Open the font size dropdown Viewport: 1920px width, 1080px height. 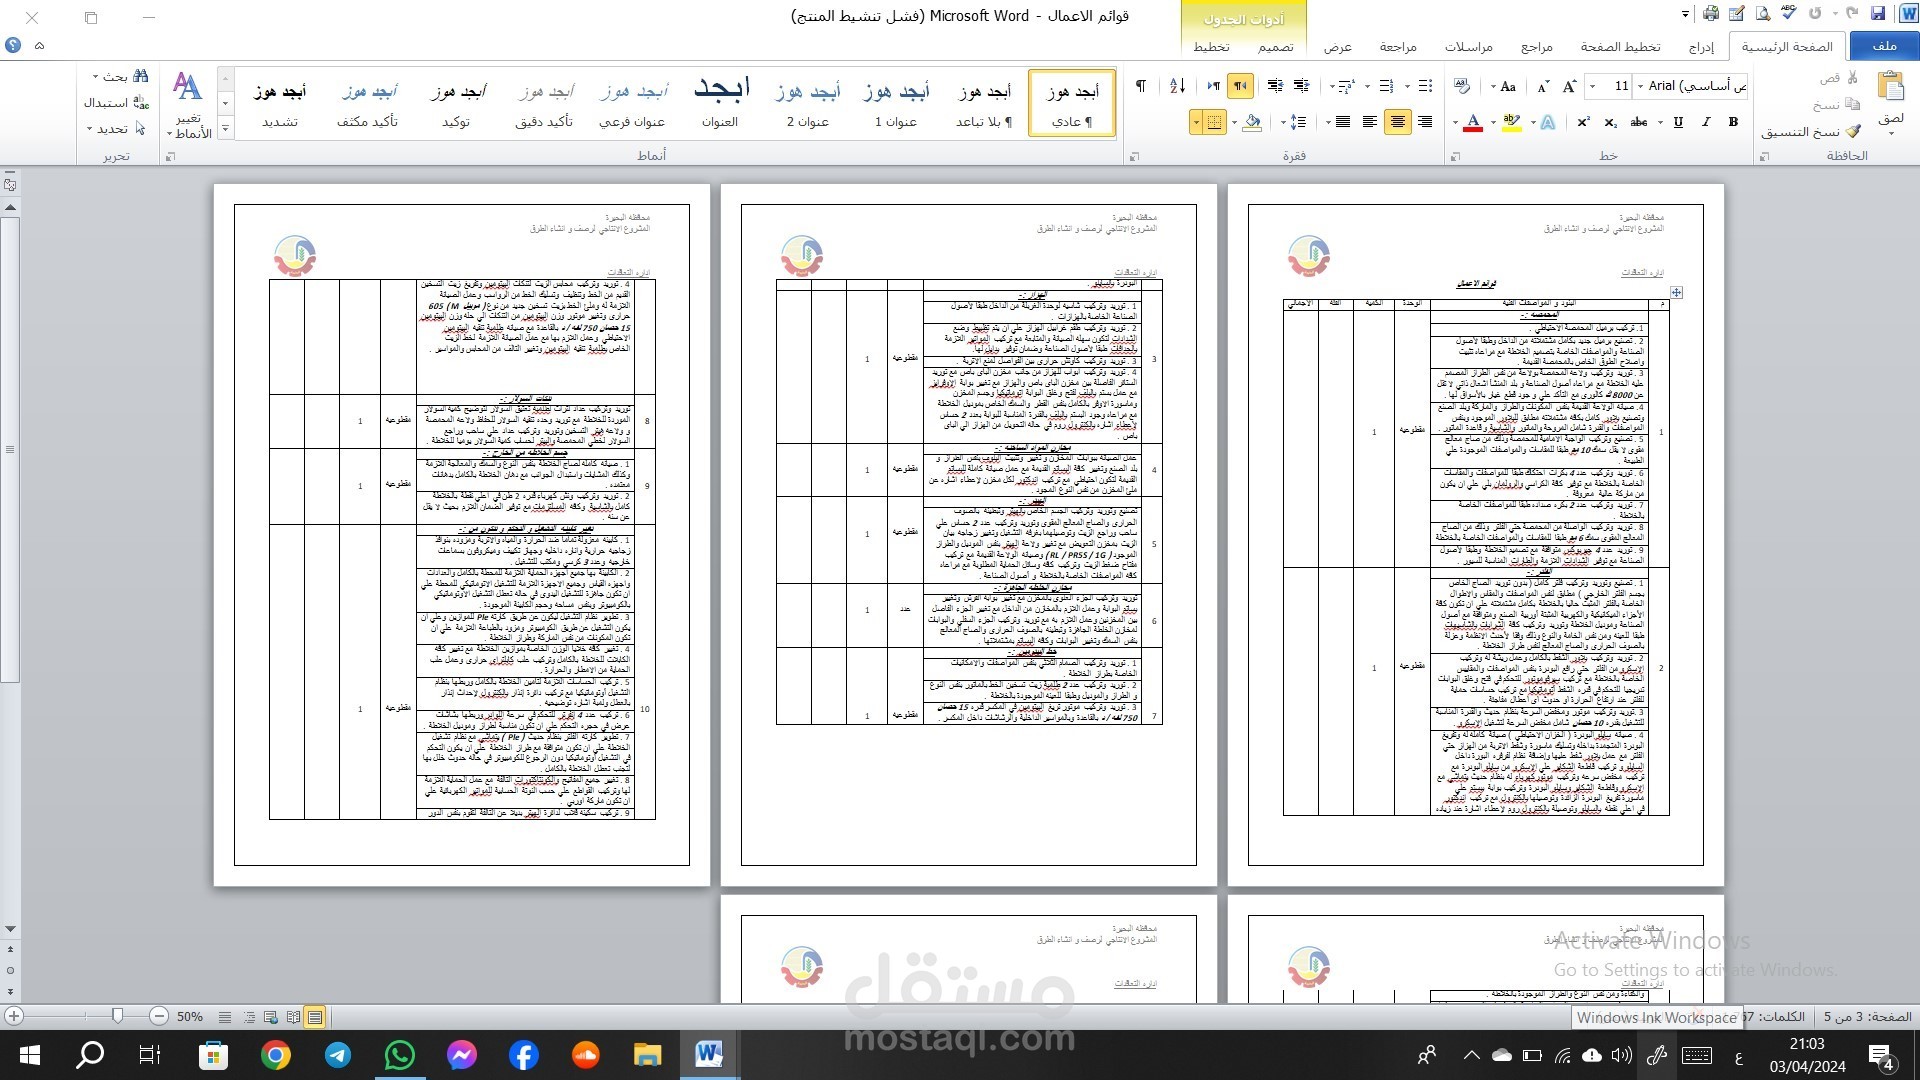click(1592, 86)
